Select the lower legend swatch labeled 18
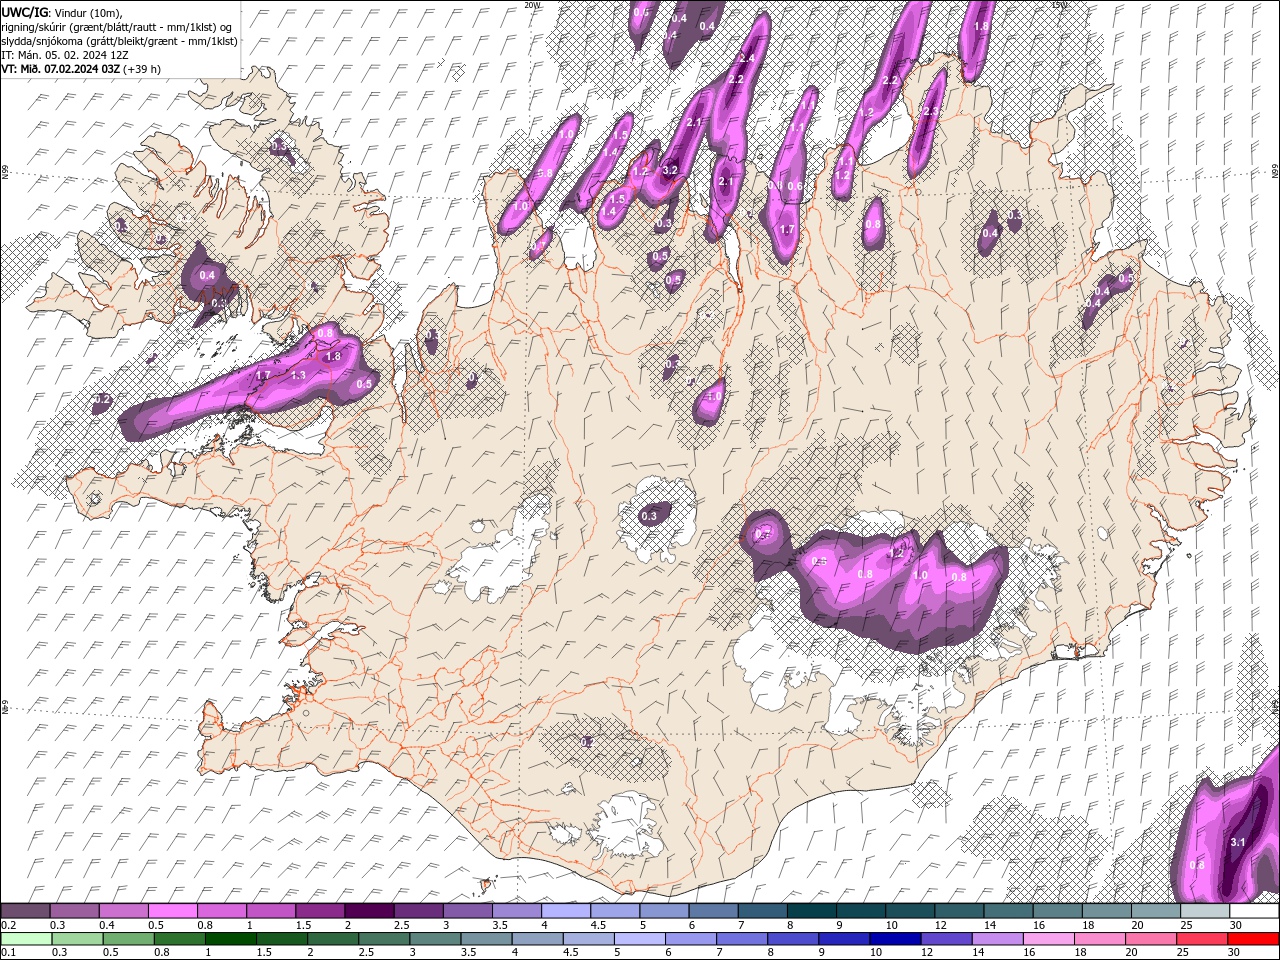 click(x=1099, y=938)
